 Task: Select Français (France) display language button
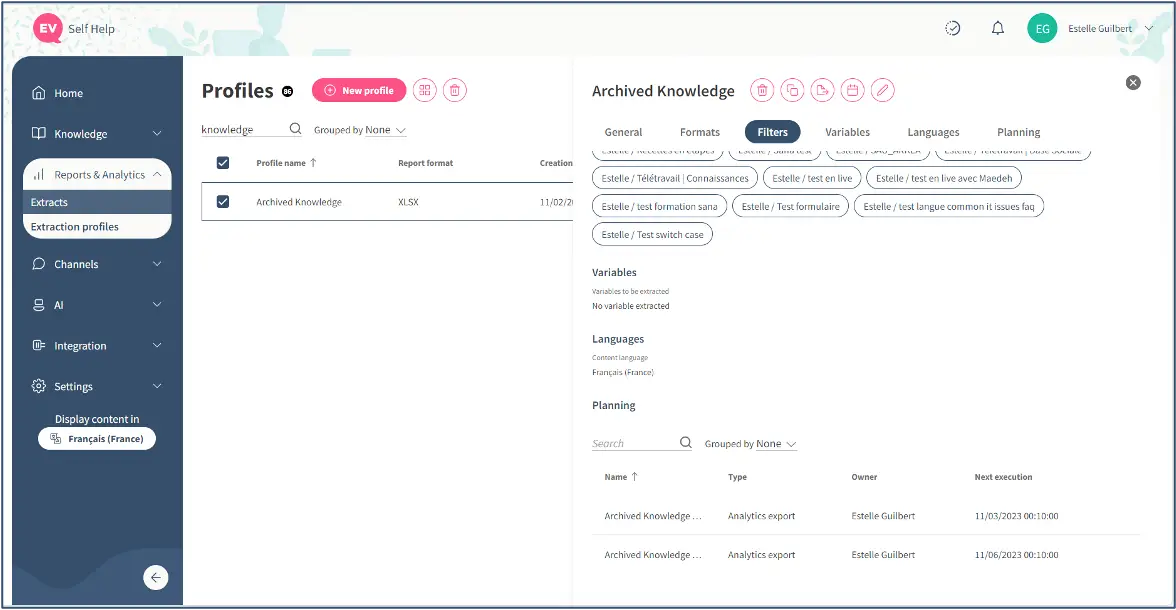click(97, 439)
